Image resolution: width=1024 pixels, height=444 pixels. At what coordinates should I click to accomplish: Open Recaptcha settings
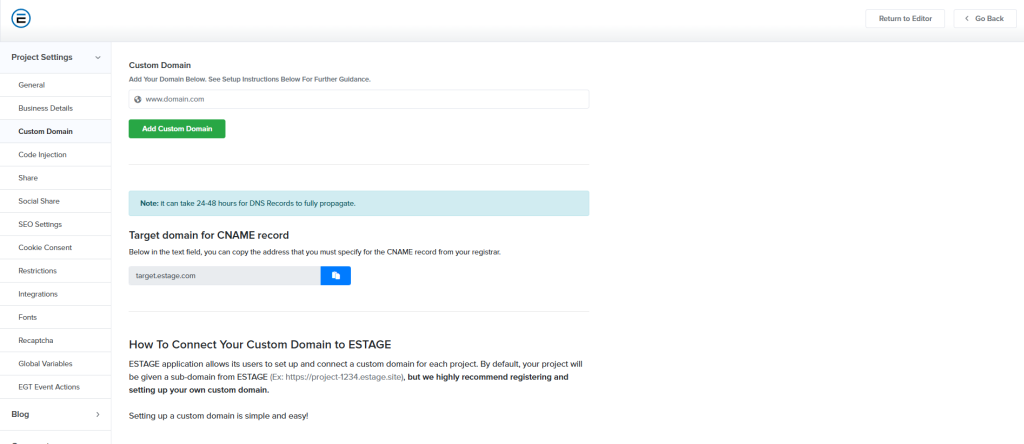[x=56, y=340]
